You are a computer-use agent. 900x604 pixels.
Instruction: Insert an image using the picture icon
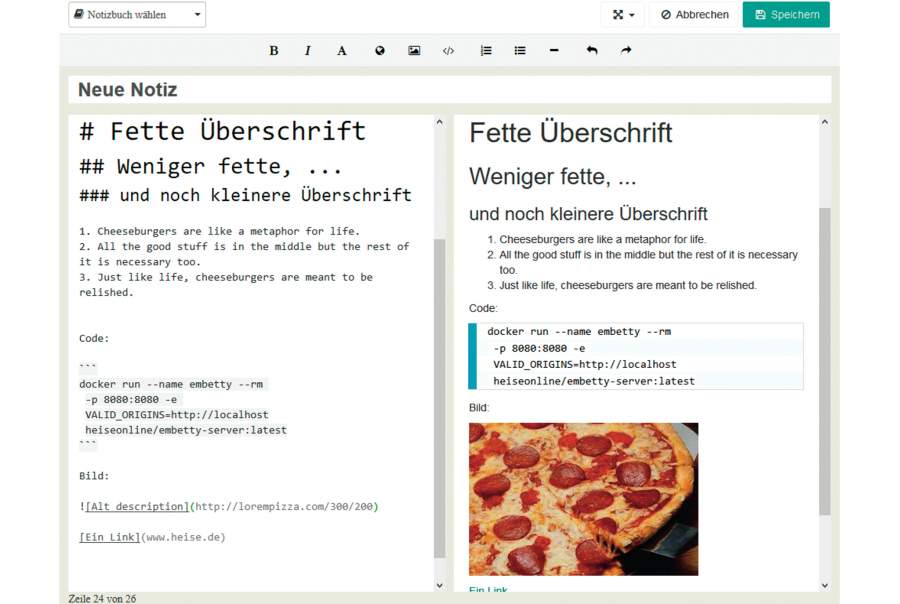pos(414,51)
